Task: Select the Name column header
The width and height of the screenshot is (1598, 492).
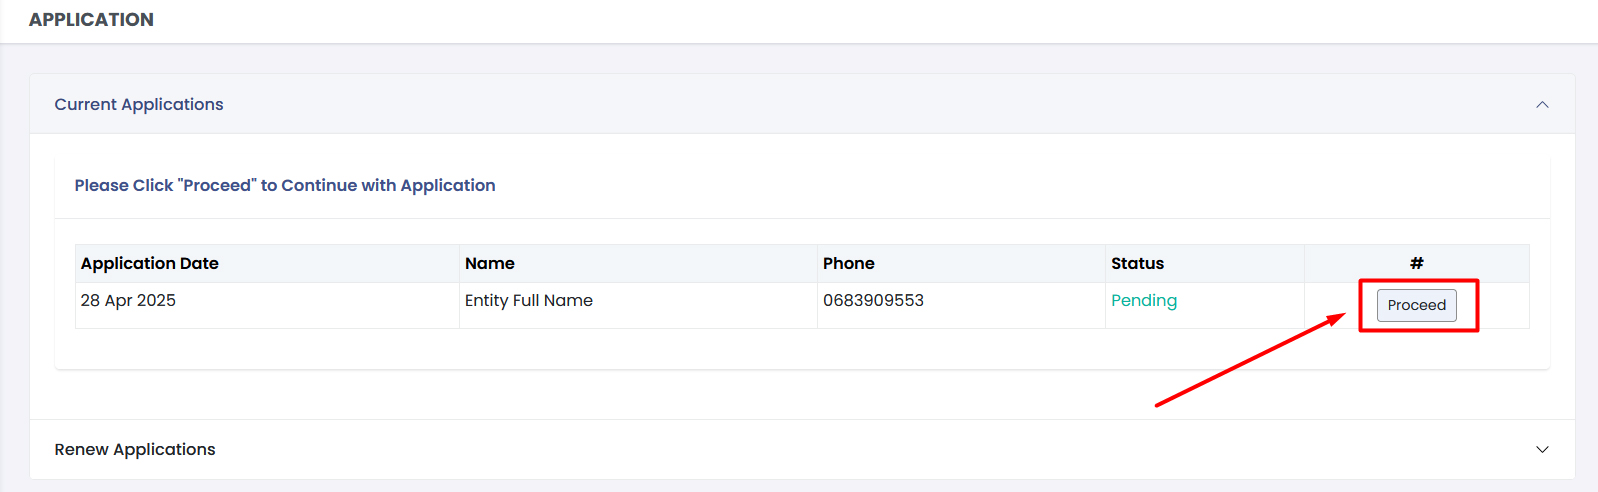Action: (490, 263)
